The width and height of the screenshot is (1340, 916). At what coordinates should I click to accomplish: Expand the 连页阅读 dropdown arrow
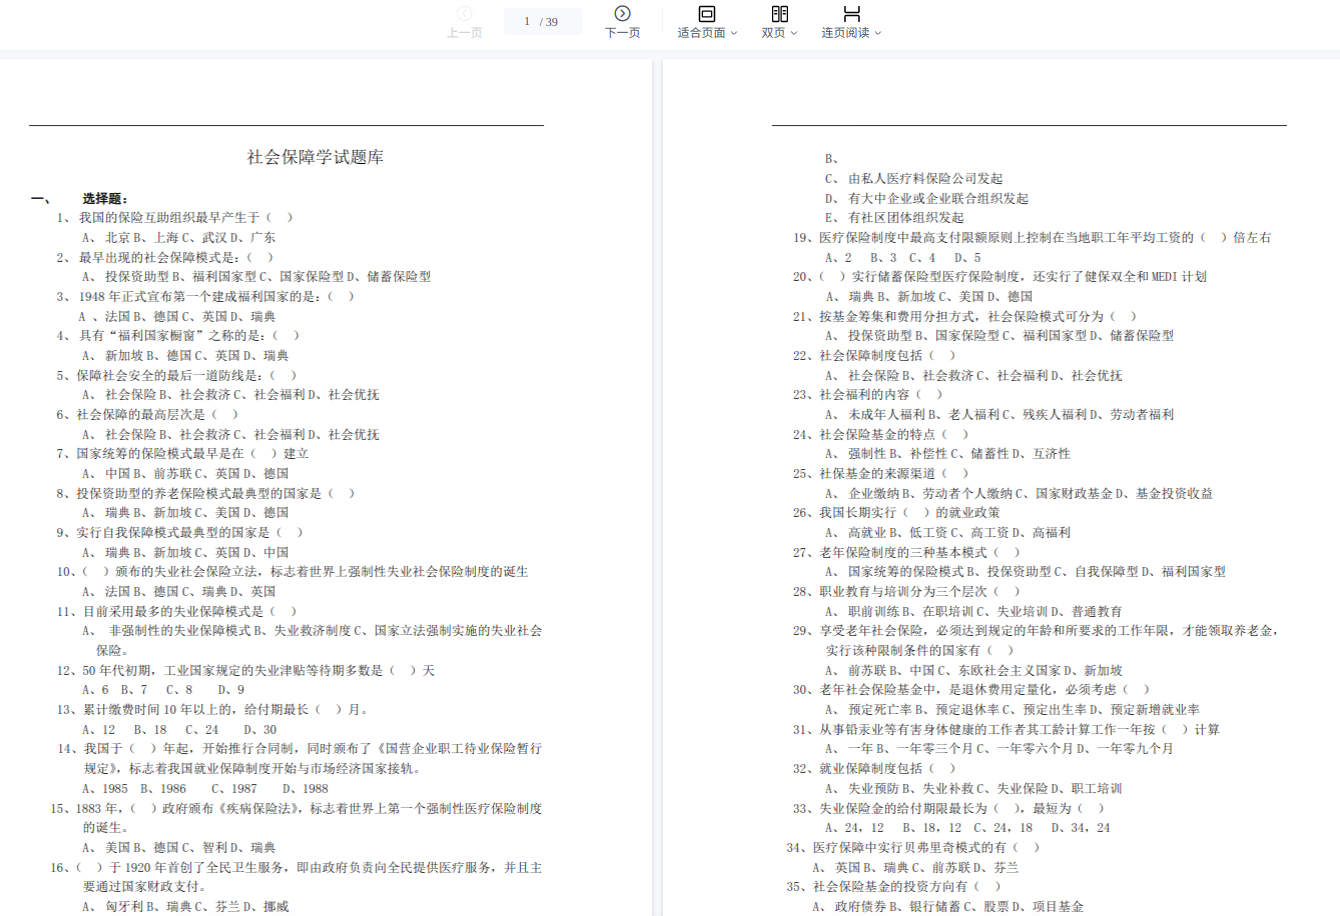878,33
